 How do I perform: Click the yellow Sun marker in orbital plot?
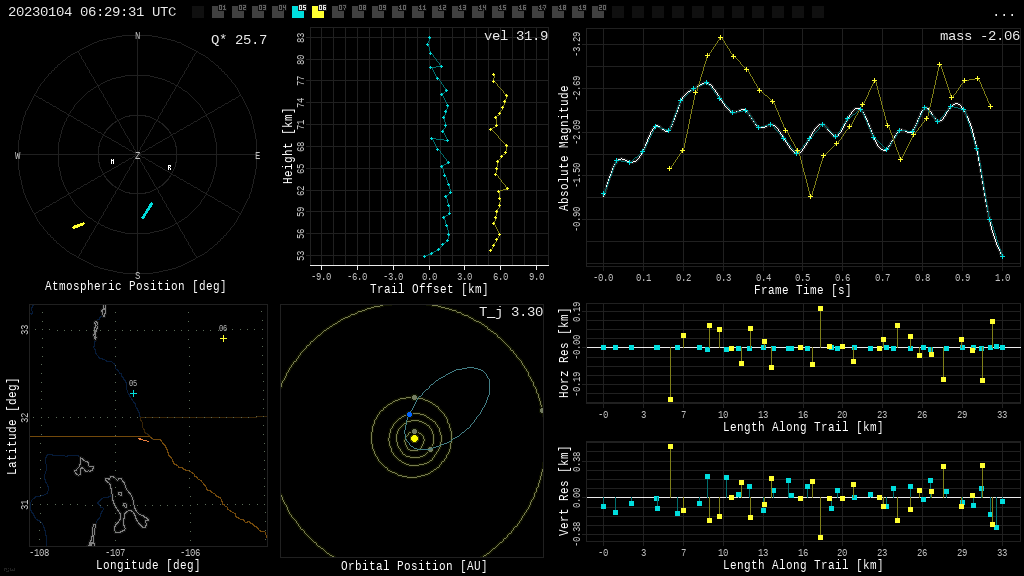pyautogui.click(x=414, y=438)
